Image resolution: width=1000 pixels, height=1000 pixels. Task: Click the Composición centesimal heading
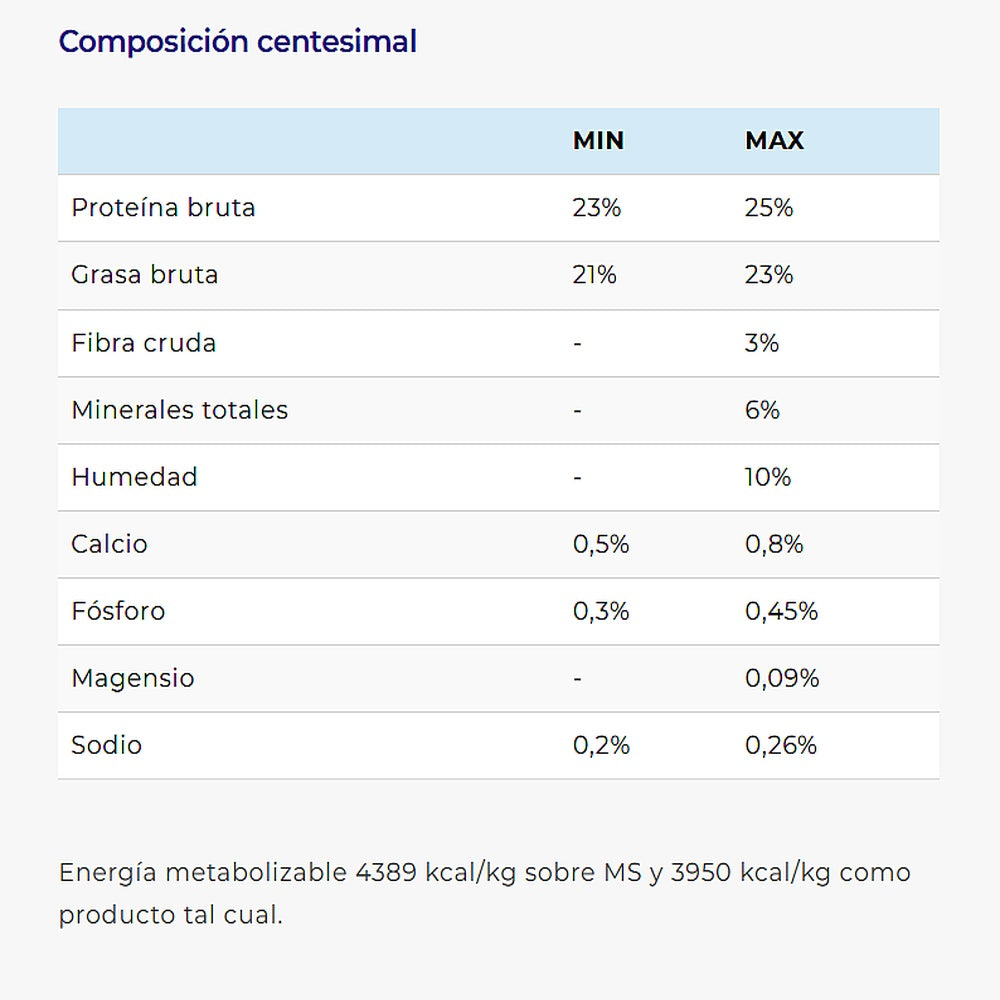point(238,42)
